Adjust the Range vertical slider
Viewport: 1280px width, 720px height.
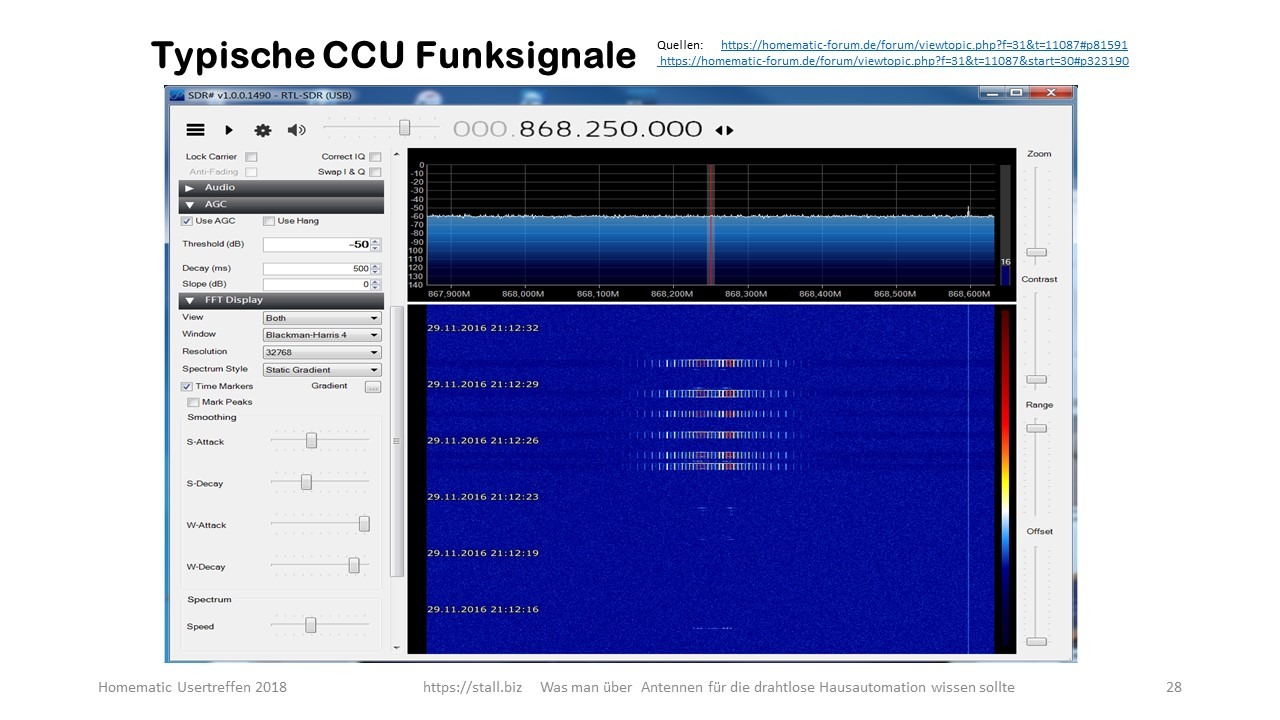[1037, 428]
